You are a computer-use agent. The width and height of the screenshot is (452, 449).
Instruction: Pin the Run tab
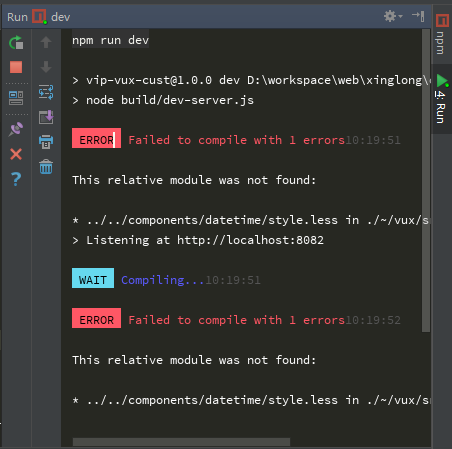16,129
